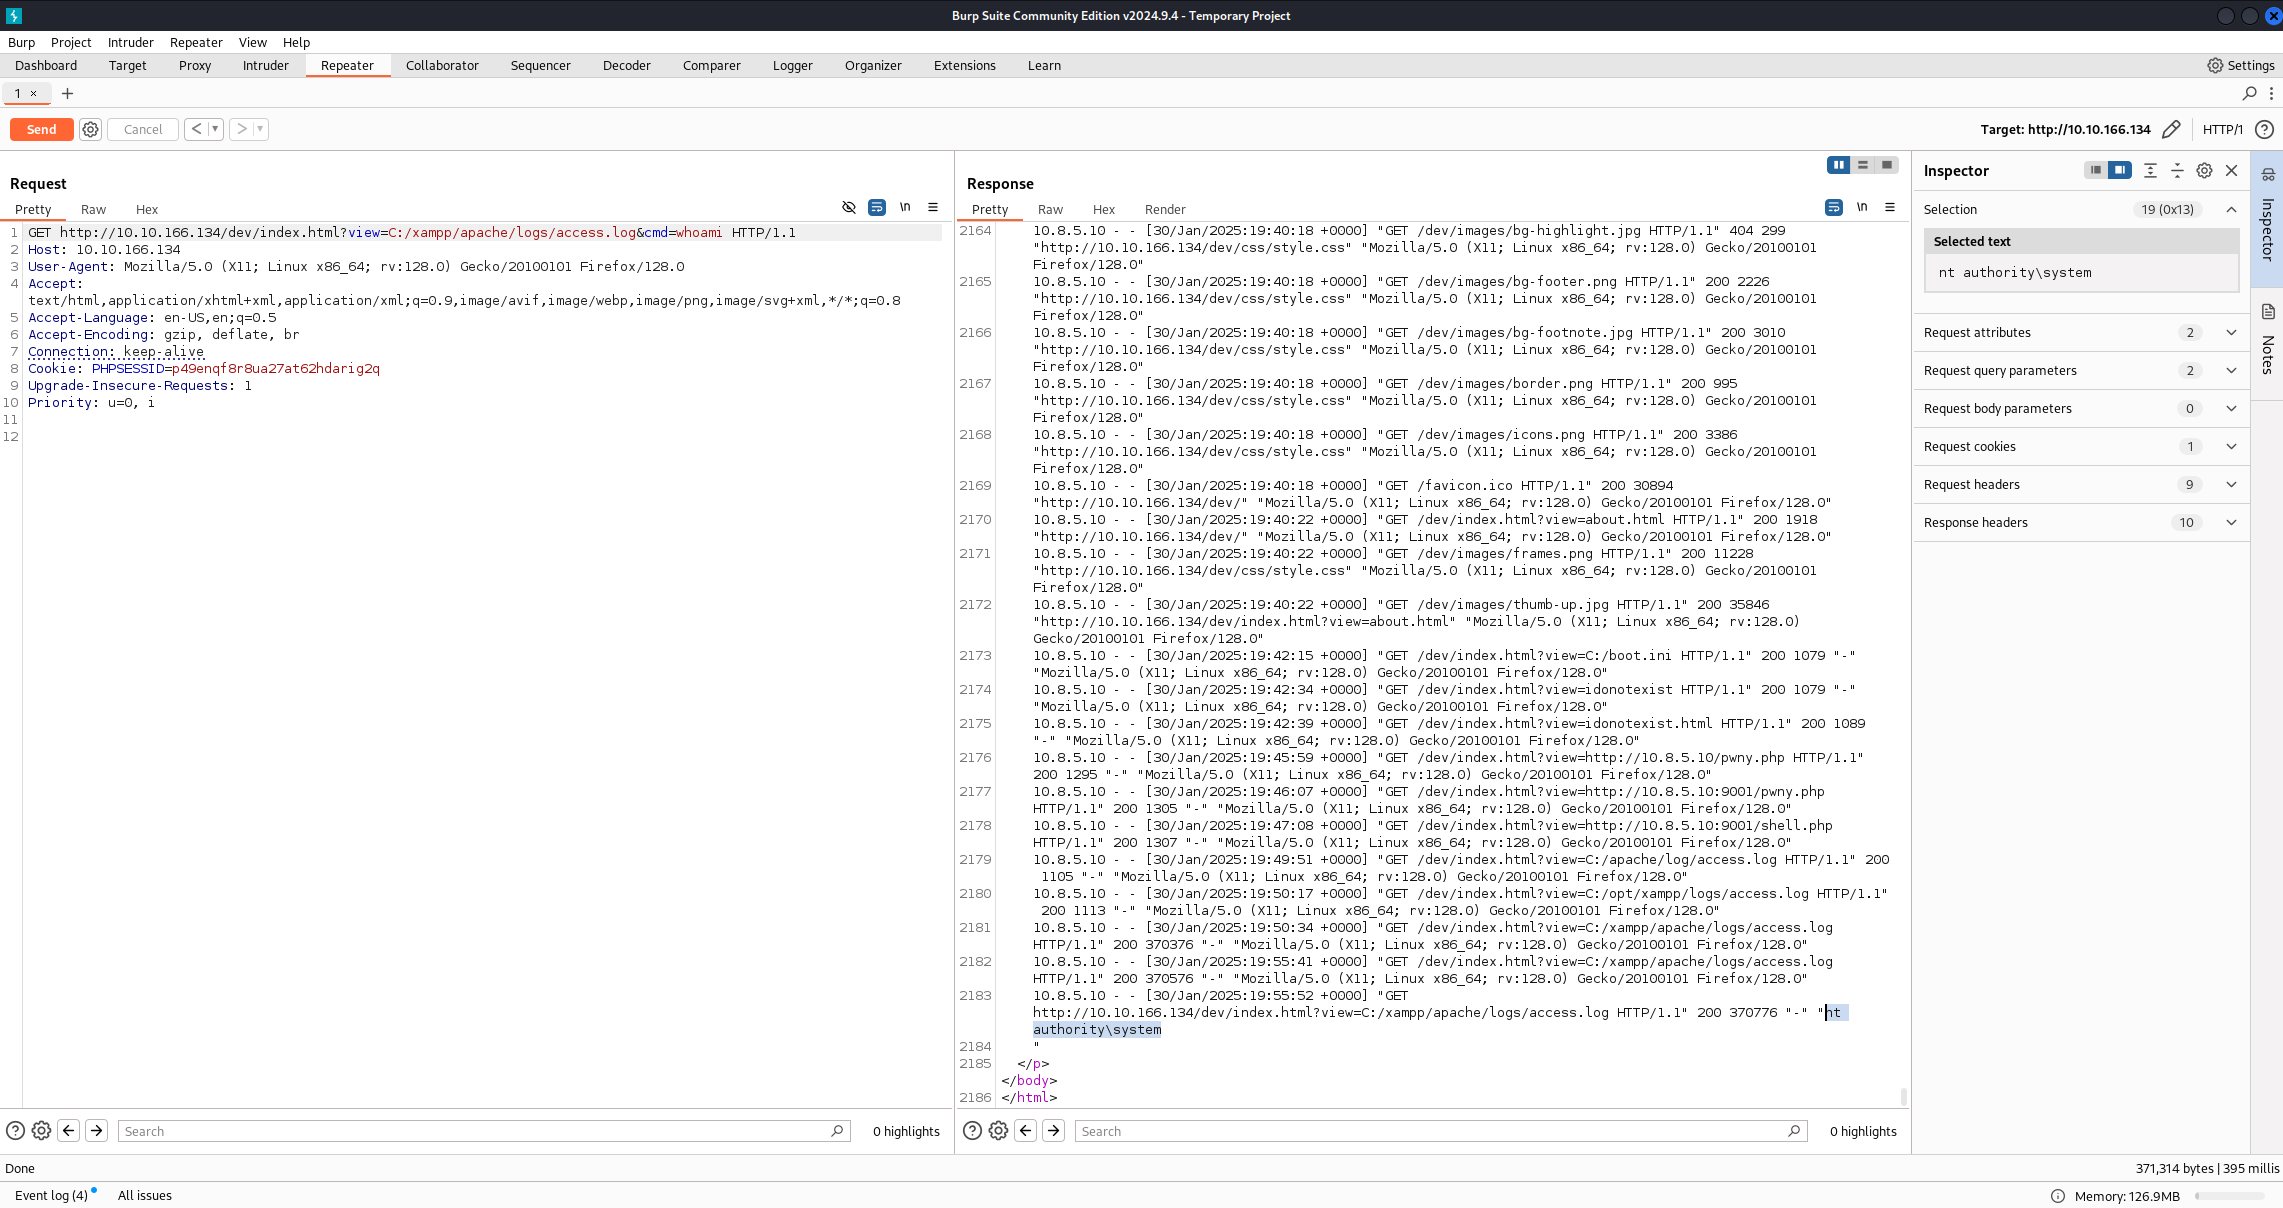Click search icon in tab bar
2283x1208 pixels.
[2250, 93]
